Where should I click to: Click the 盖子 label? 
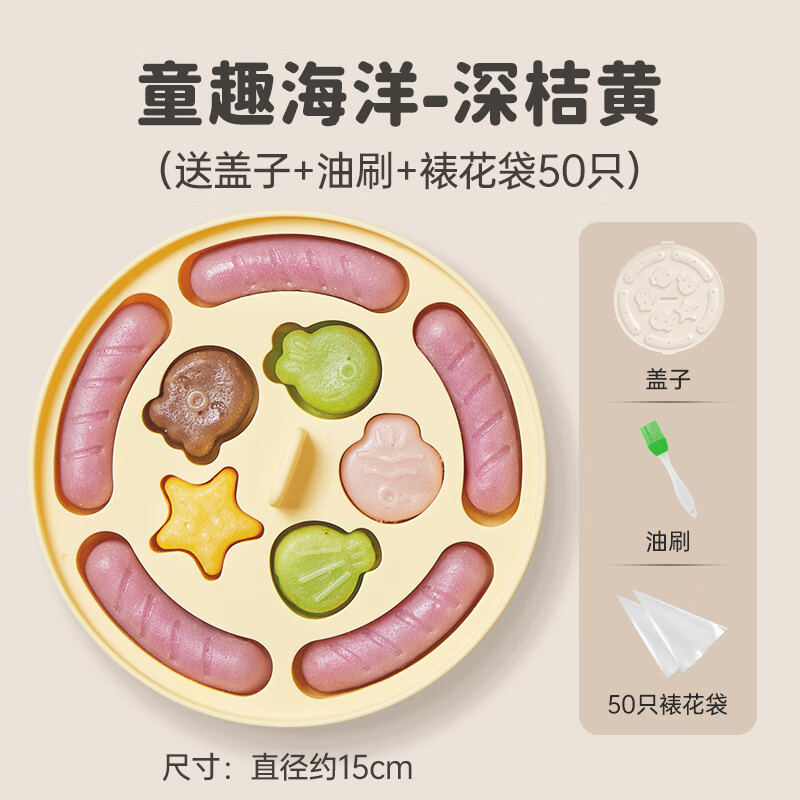pyautogui.click(x=668, y=379)
